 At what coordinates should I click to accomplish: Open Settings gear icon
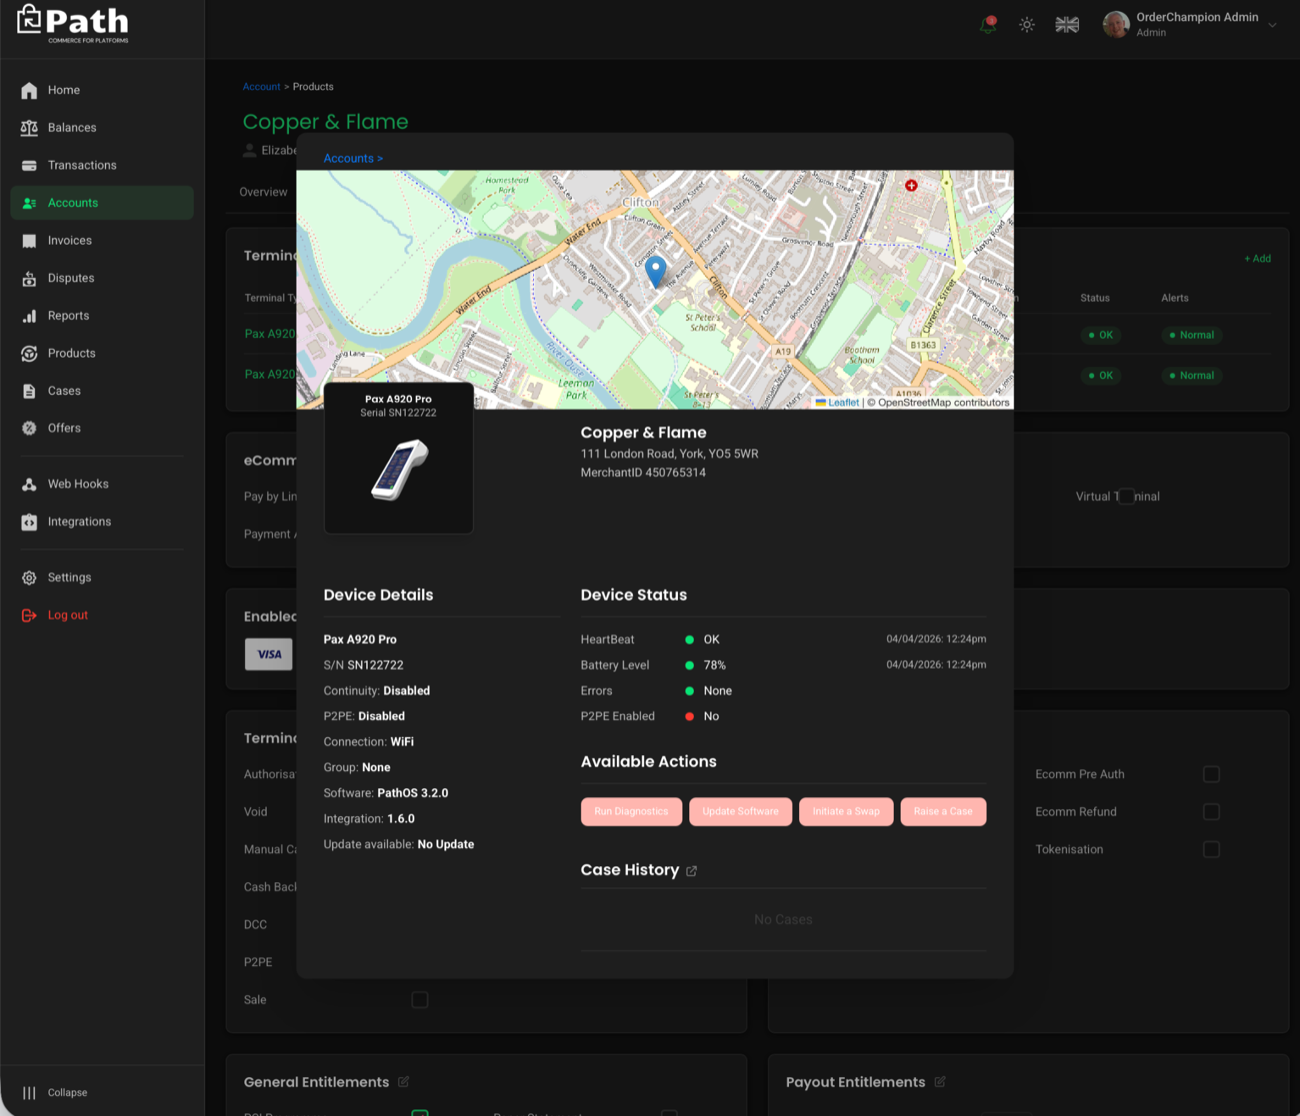click(29, 578)
